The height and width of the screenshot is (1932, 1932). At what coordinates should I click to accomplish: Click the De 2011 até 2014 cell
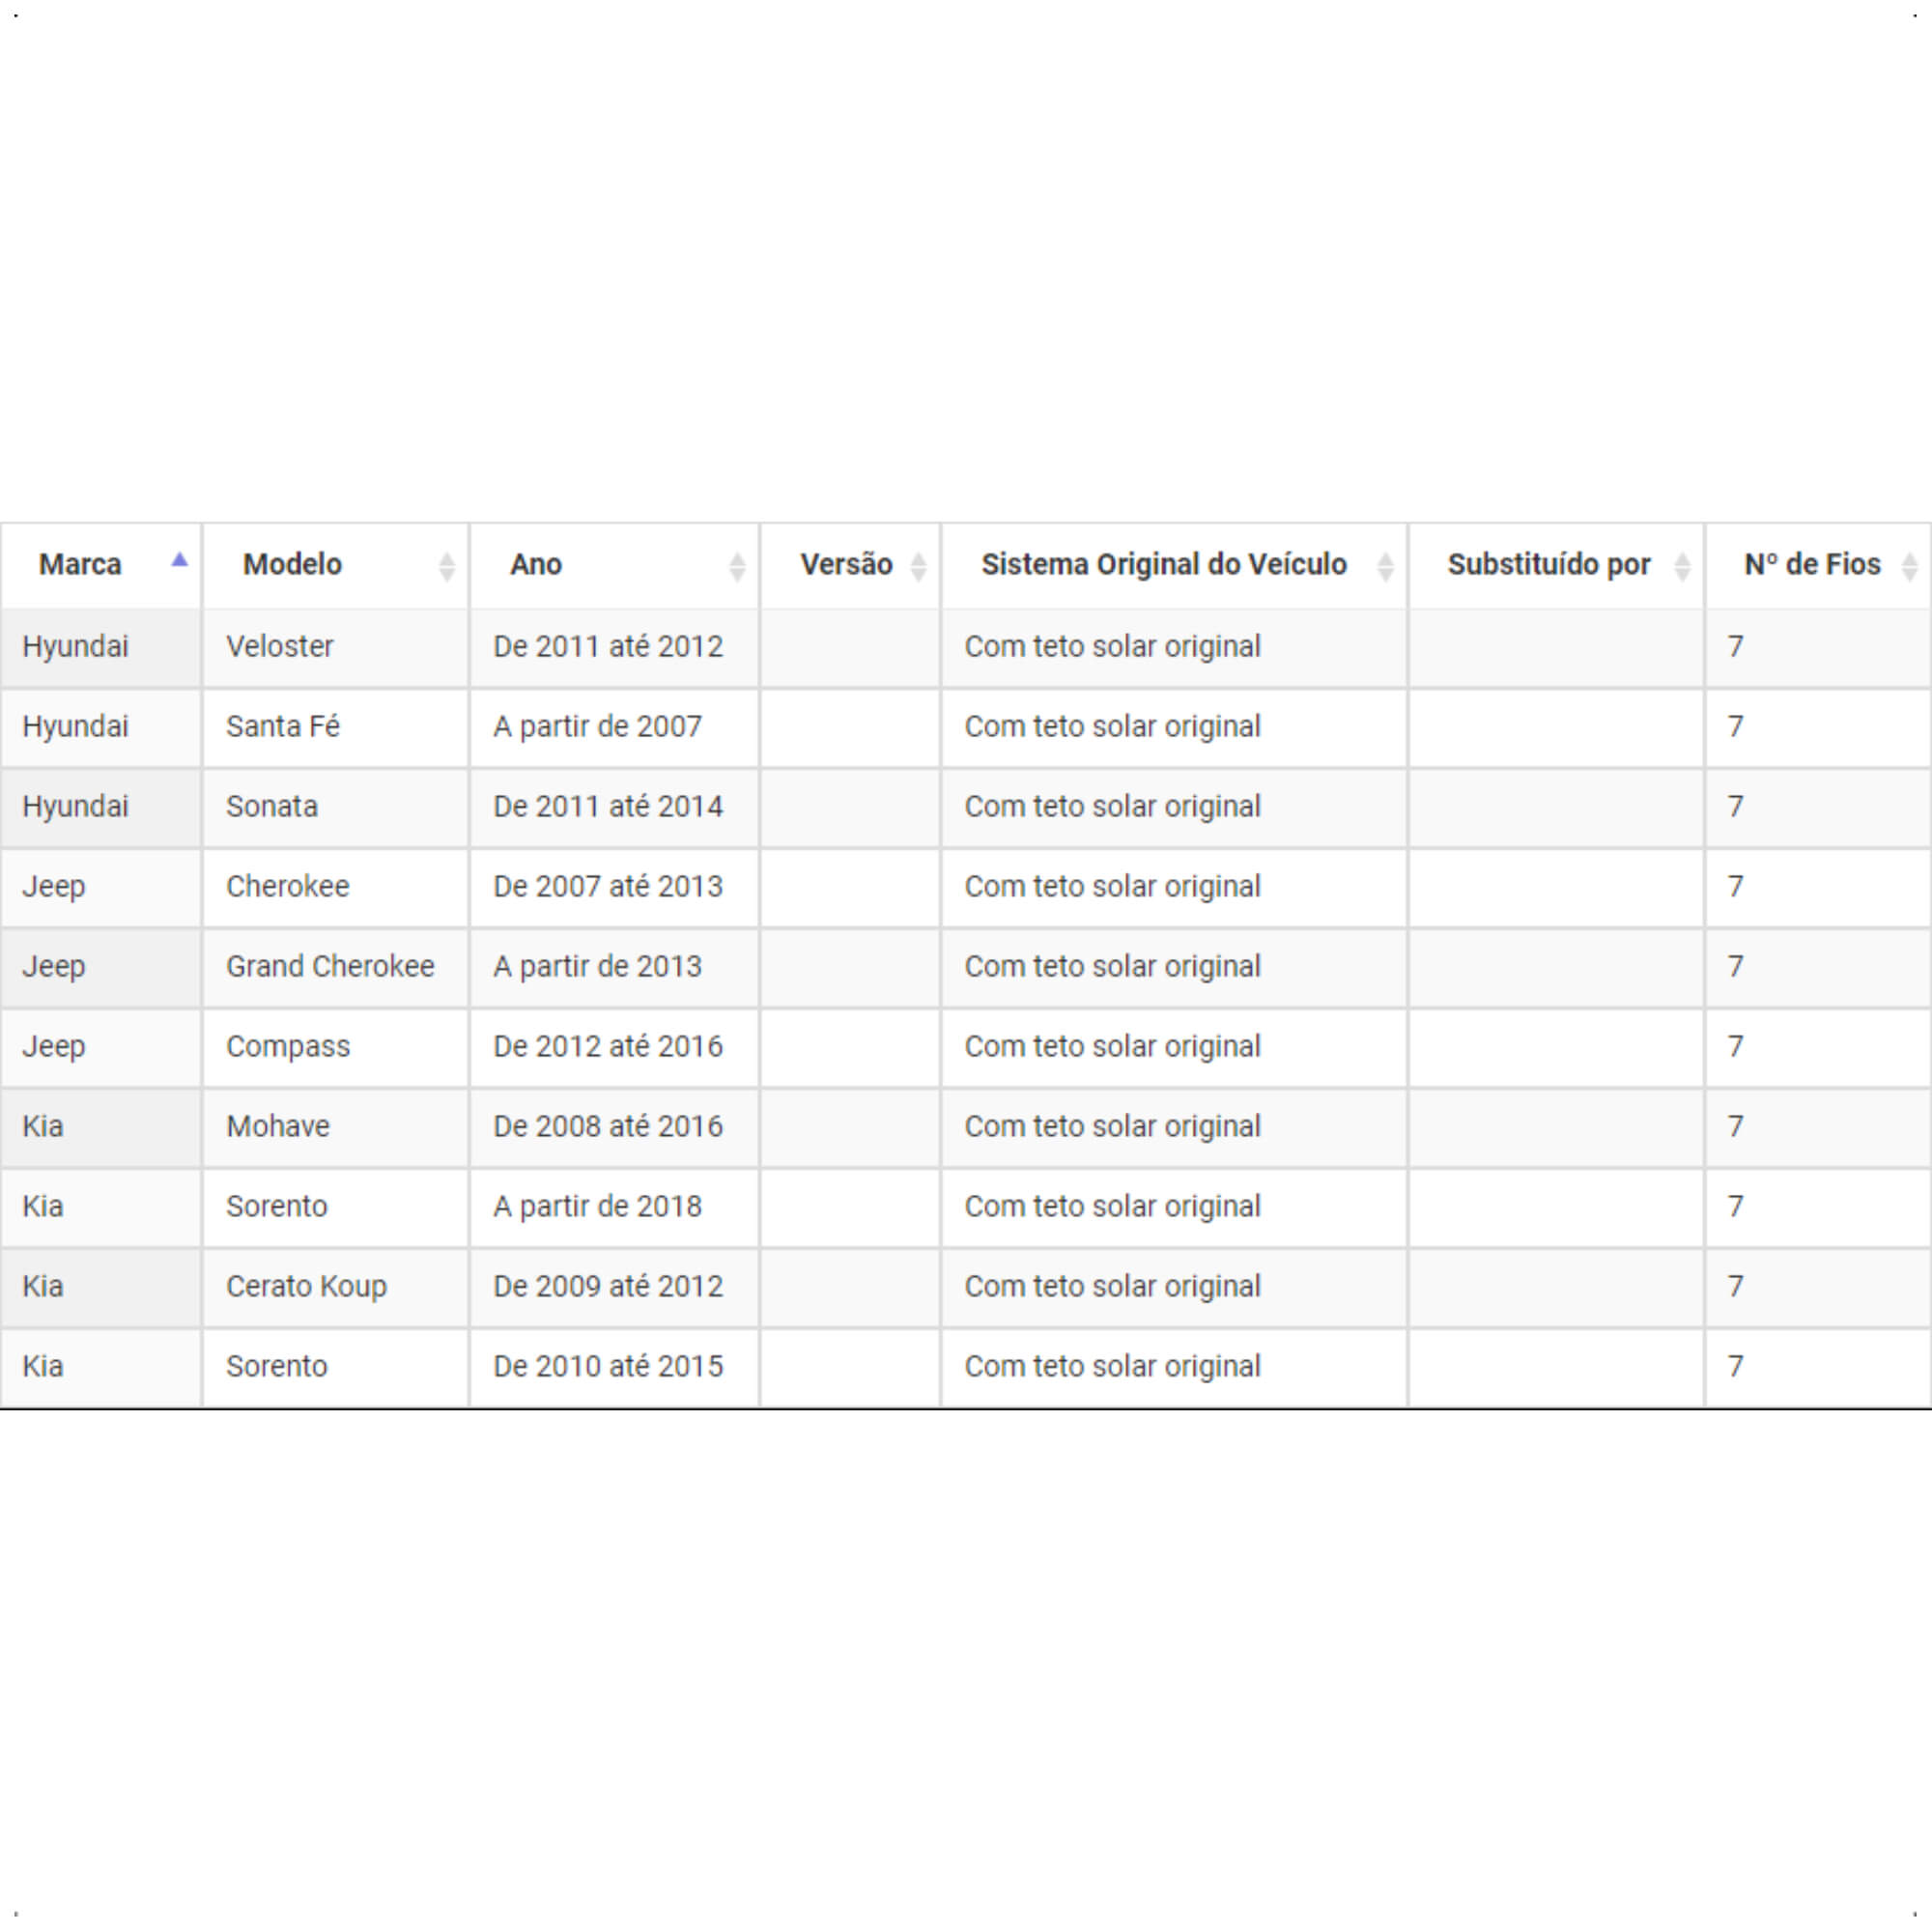click(614, 807)
